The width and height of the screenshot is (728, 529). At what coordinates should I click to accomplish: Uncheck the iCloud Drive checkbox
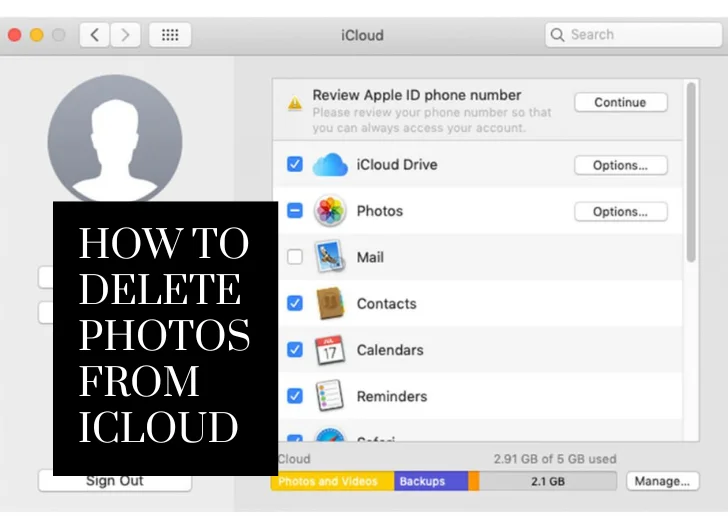pos(295,164)
